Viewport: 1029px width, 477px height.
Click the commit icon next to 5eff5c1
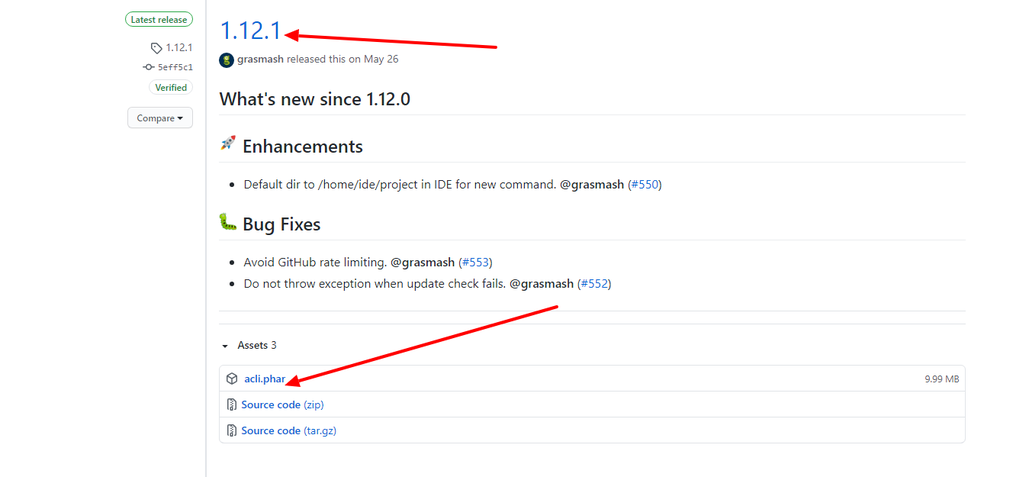[148, 67]
